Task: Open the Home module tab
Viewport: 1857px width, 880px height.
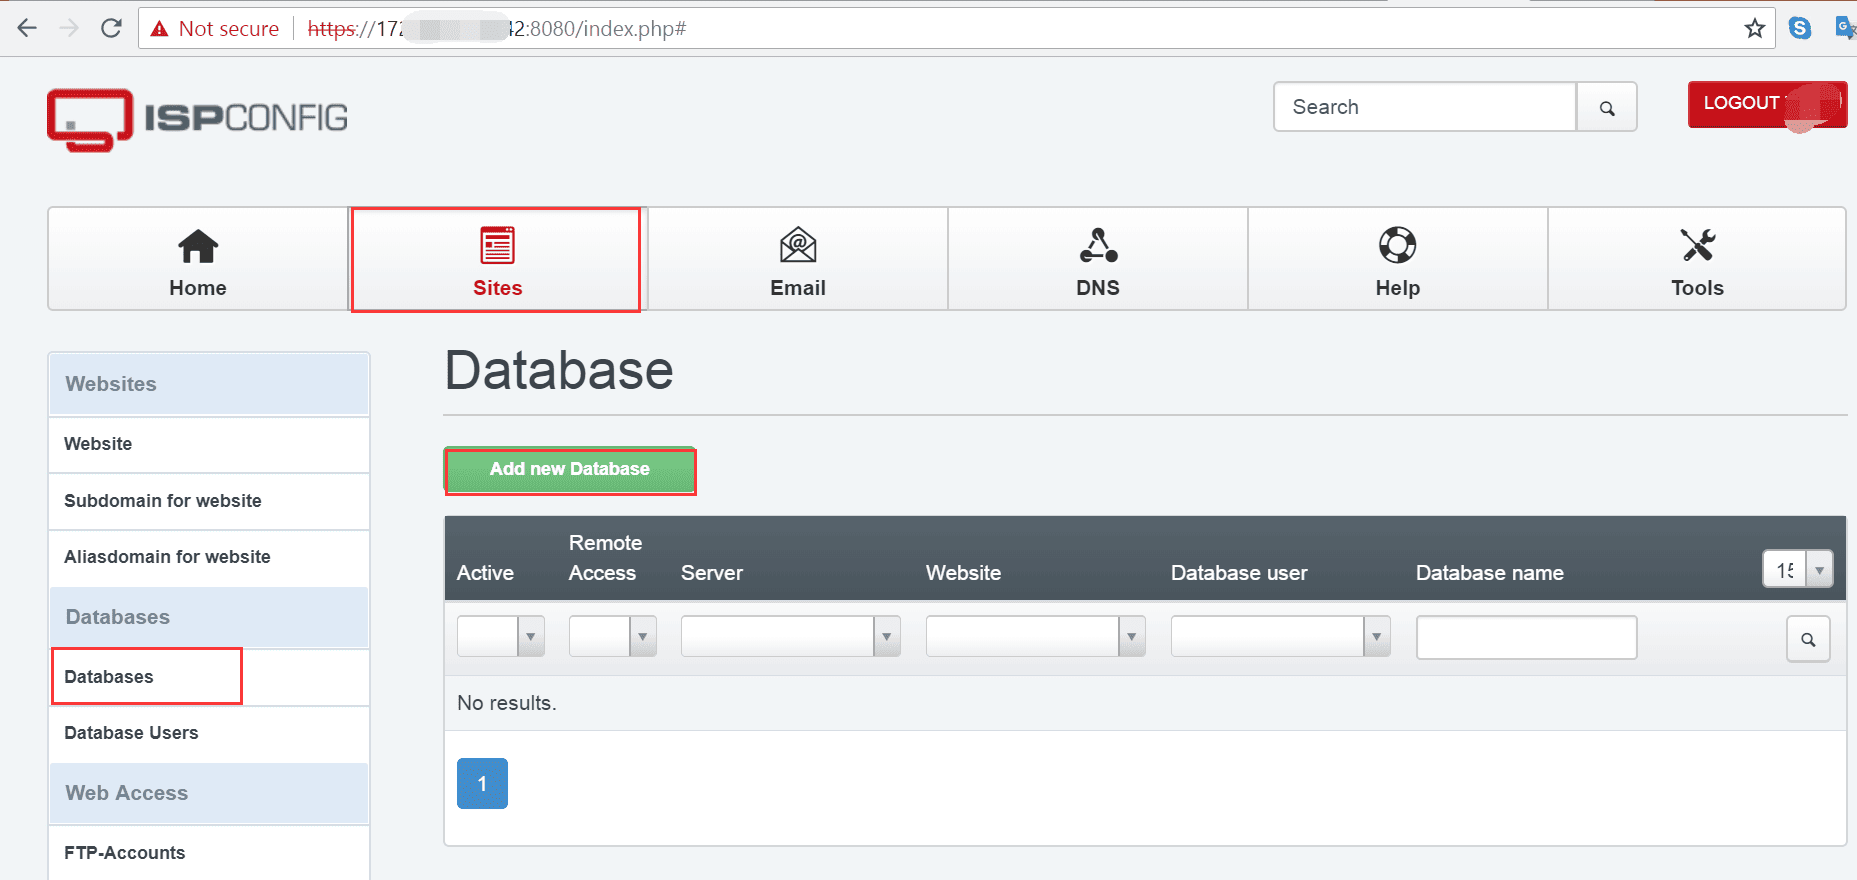Action: 198,259
